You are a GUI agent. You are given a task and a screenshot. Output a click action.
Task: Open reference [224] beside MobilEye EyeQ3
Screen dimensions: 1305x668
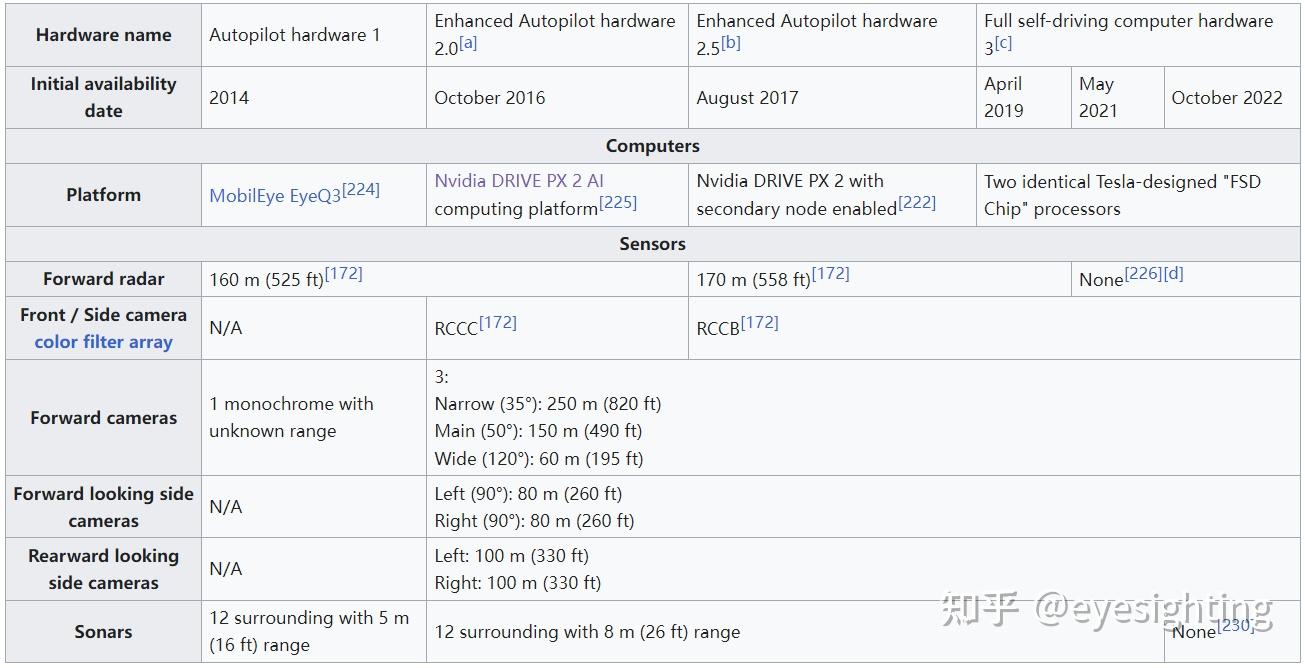[x=361, y=189]
